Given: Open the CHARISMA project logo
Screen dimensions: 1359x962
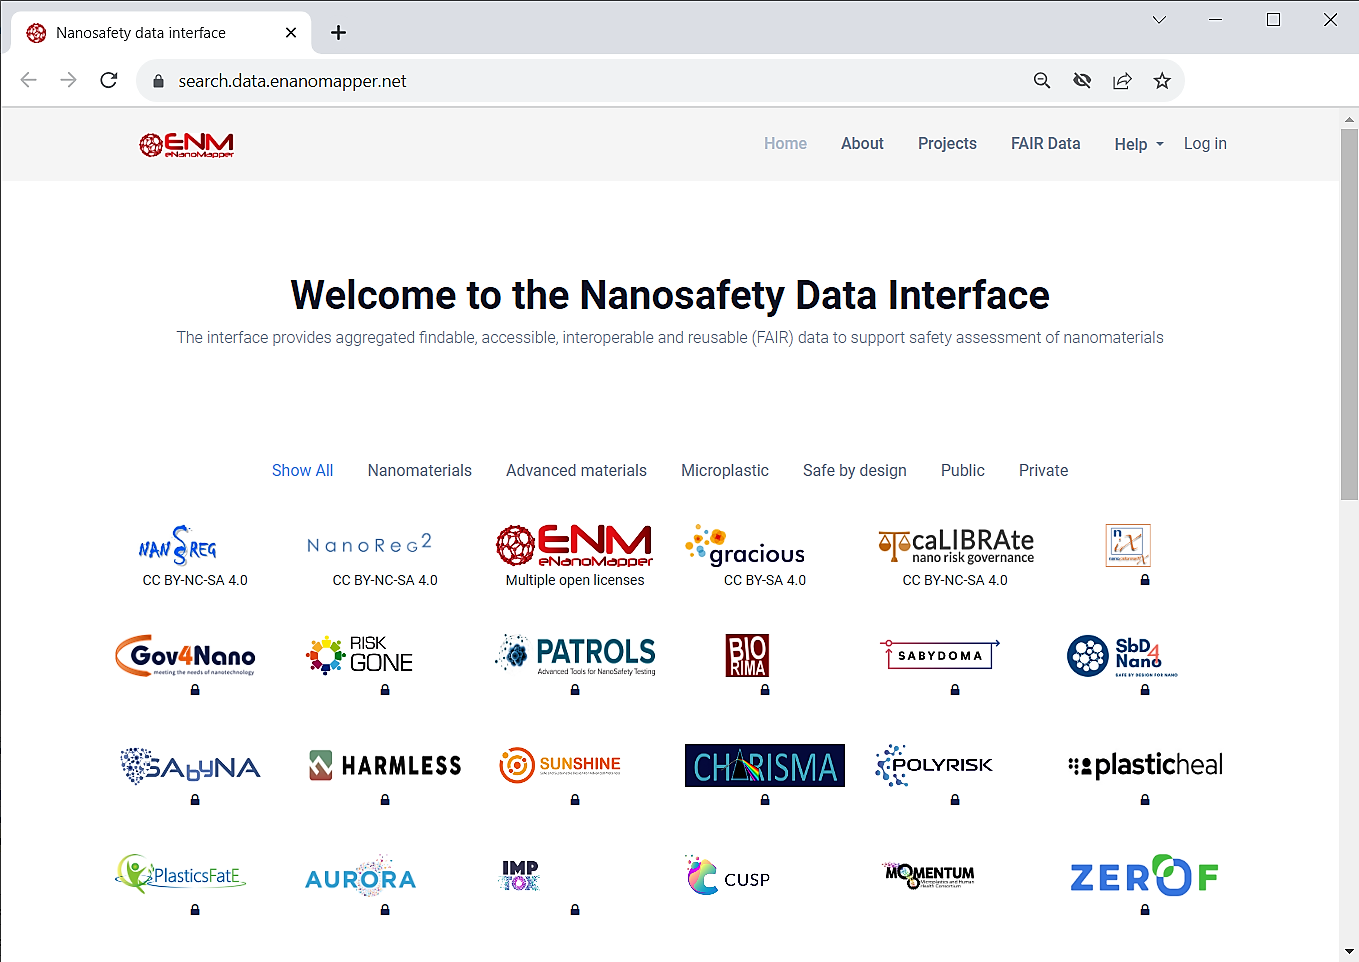Looking at the screenshot, I should pos(764,766).
